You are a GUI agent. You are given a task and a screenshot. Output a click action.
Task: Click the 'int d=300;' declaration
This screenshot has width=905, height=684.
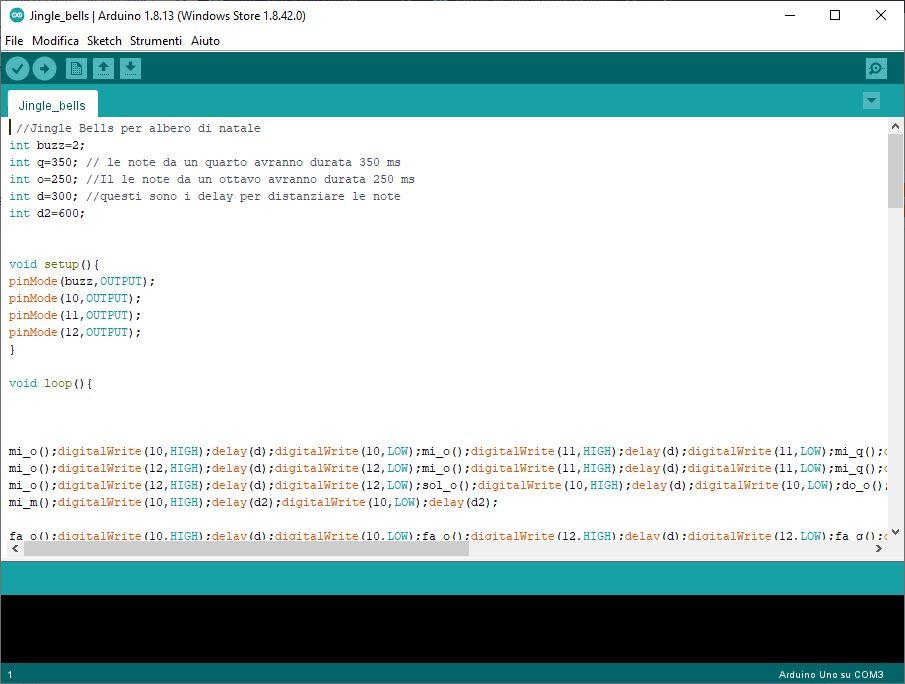pyautogui.click(x=43, y=196)
